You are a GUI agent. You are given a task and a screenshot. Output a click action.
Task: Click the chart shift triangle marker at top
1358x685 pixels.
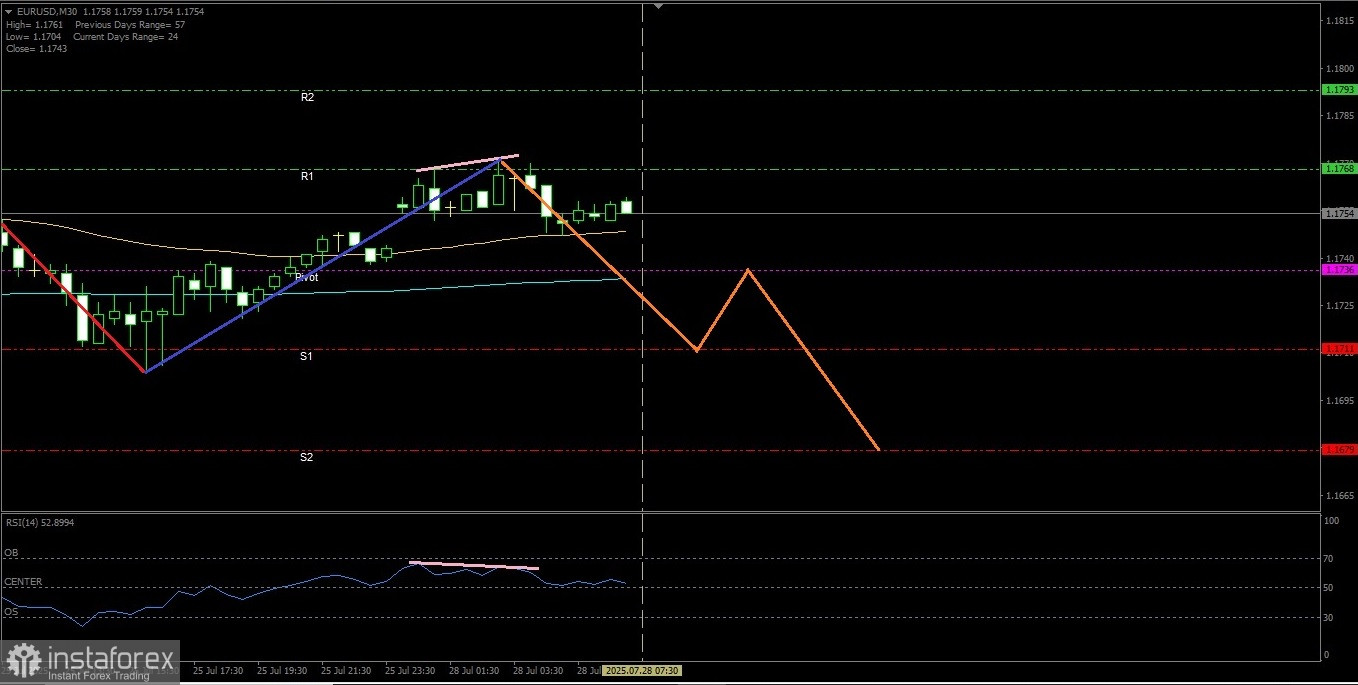click(658, 6)
